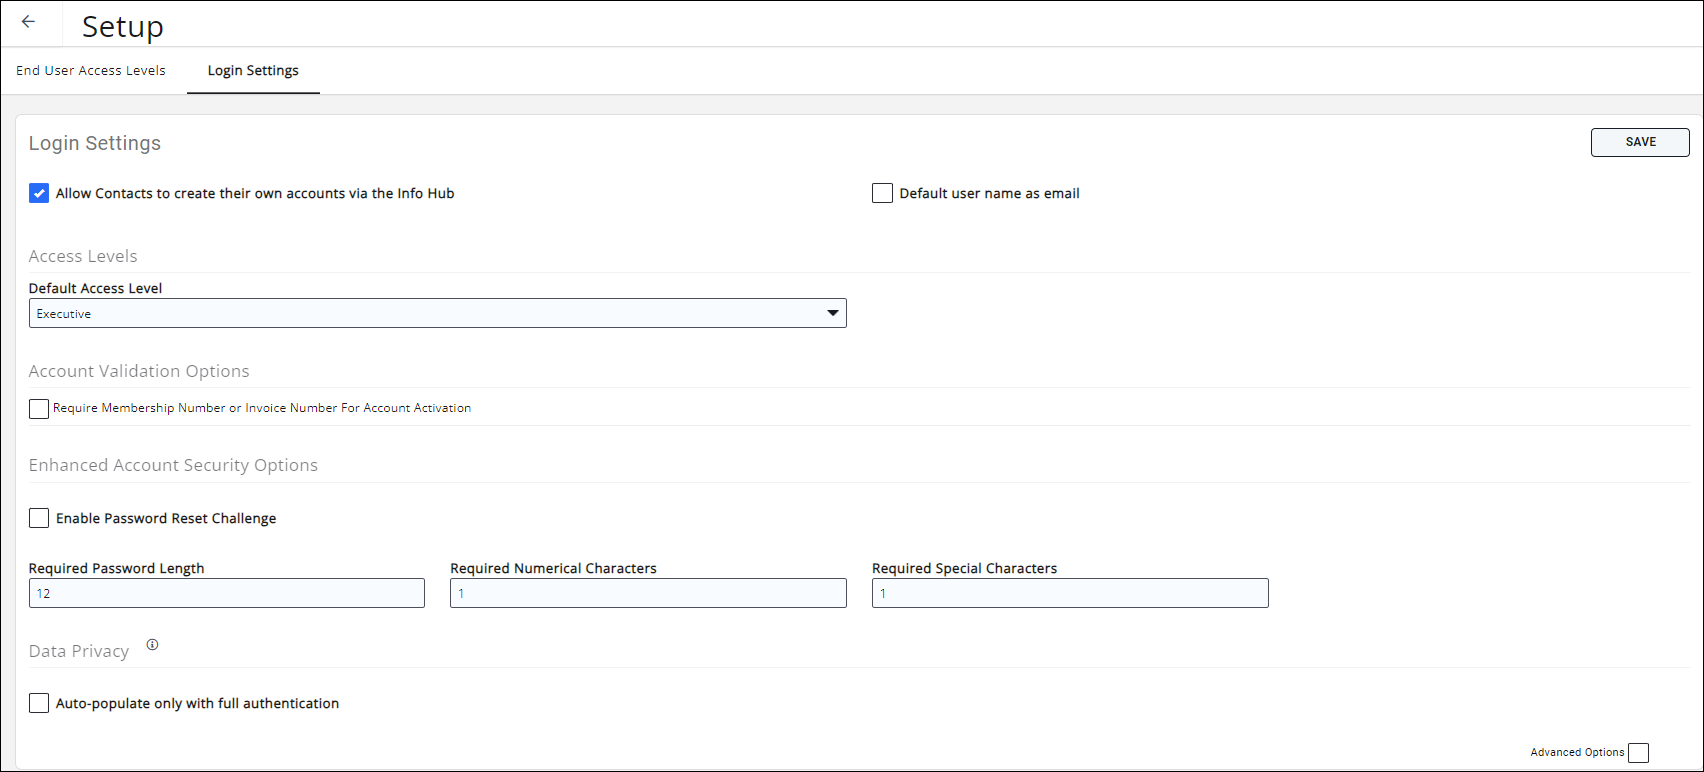Enable Password Reset Challenge checkbox
1704x772 pixels.
(39, 518)
